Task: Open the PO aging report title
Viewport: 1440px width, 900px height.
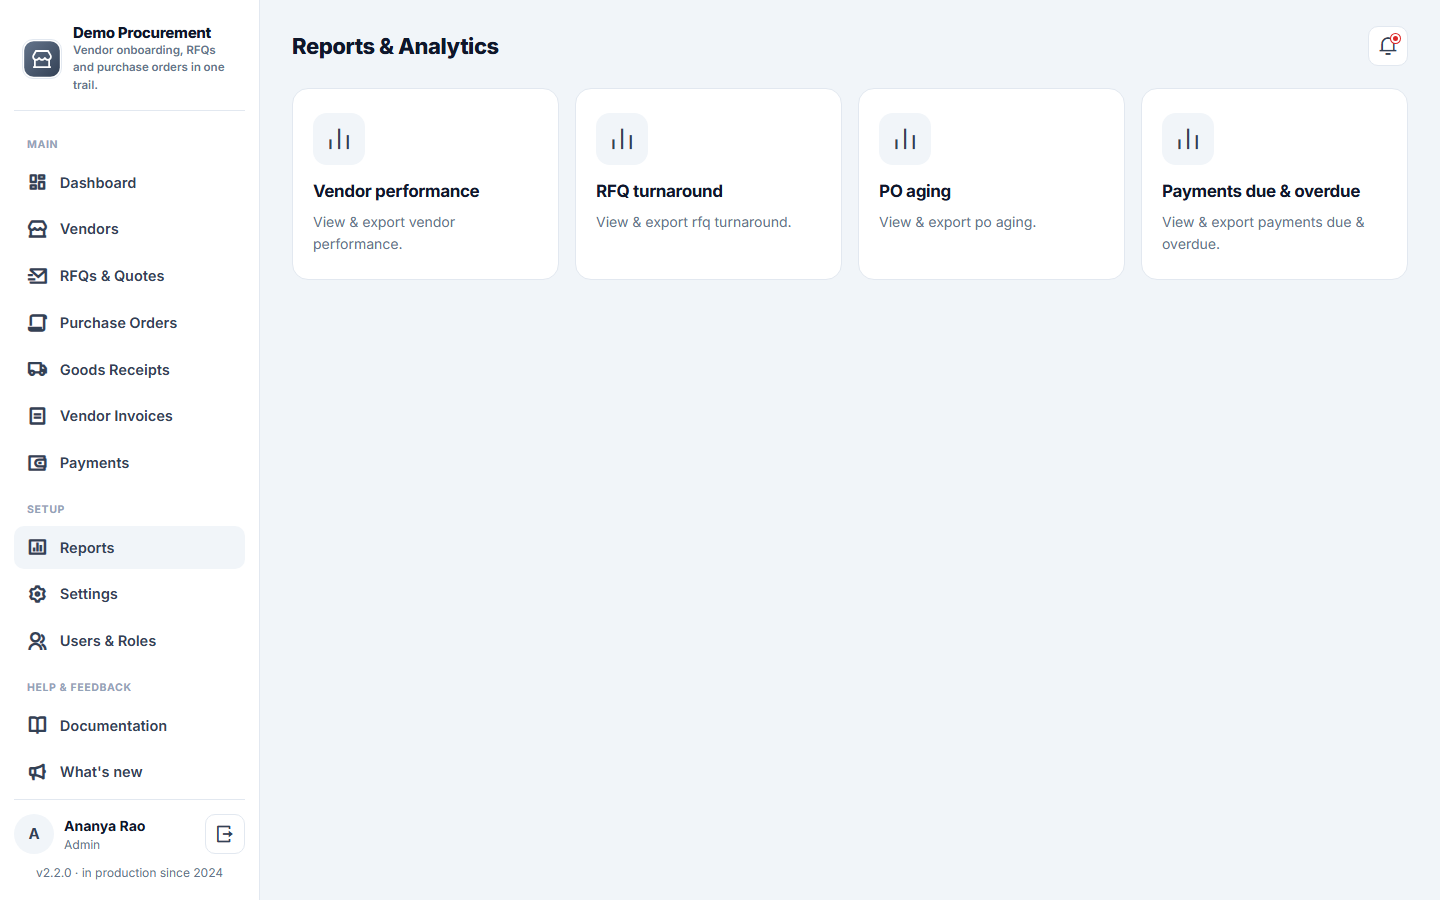Action: tap(915, 191)
